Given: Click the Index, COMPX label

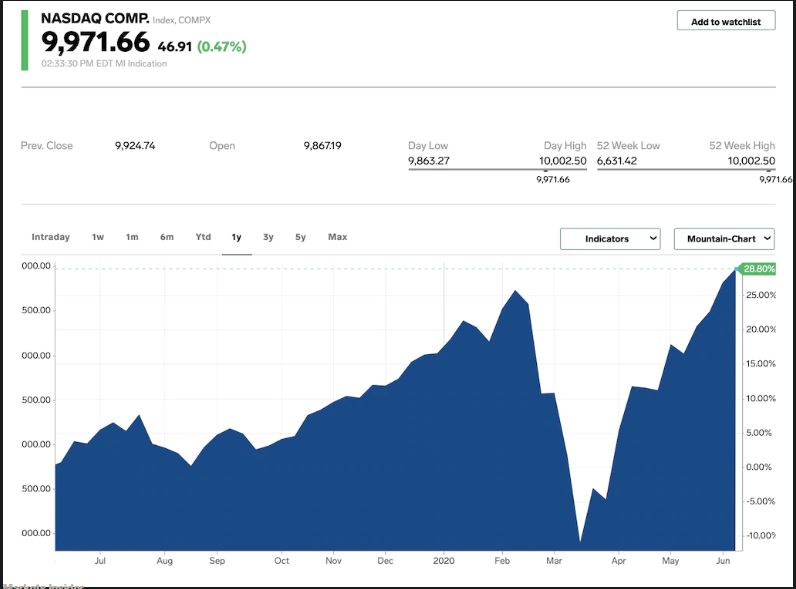Looking at the screenshot, I should point(181,20).
